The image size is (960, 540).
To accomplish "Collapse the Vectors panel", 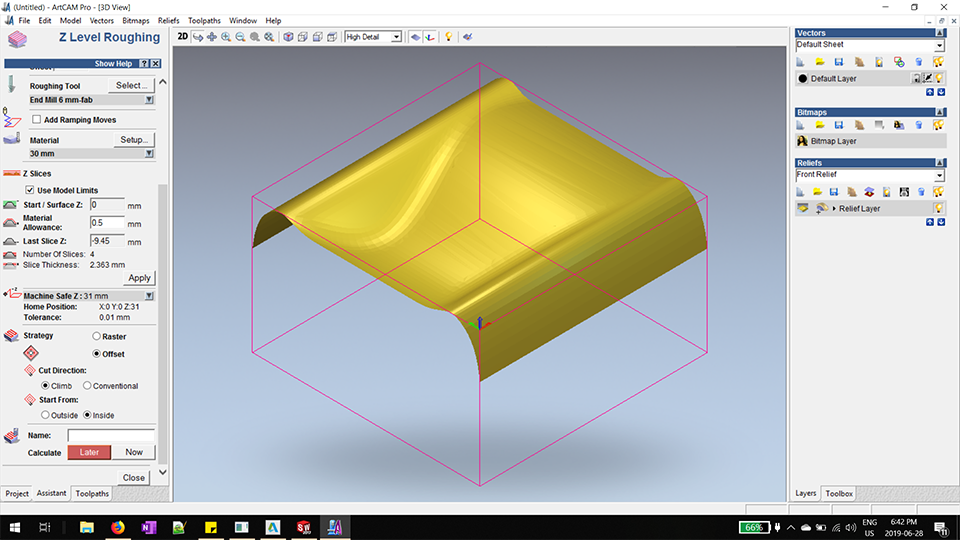I will click(940, 32).
